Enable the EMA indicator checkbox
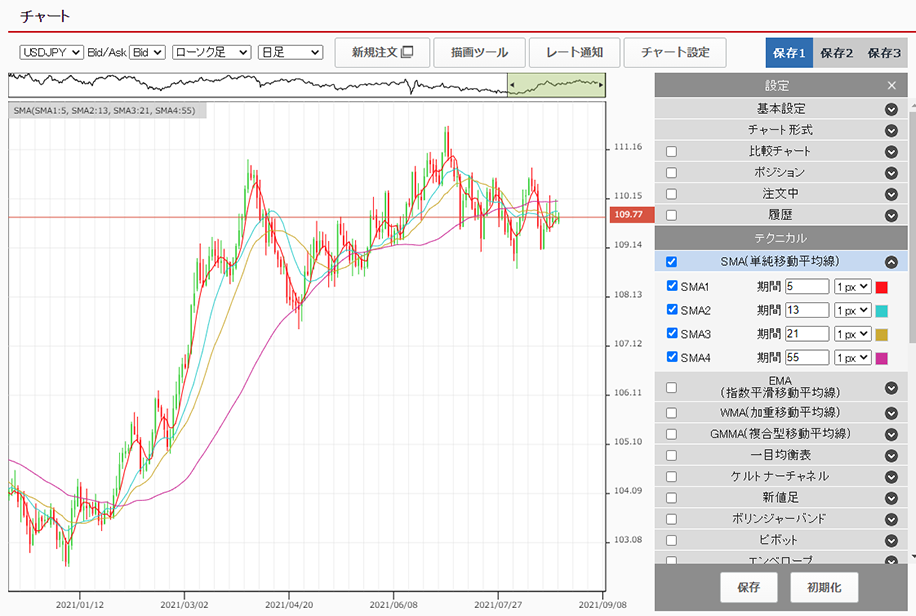The width and height of the screenshot is (916, 616). click(671, 388)
